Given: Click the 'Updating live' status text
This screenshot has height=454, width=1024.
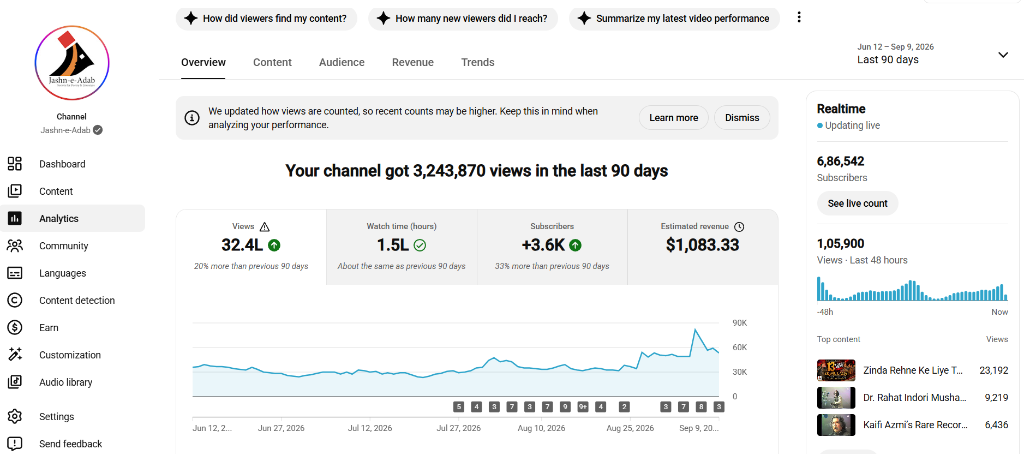Looking at the screenshot, I should tap(852, 125).
